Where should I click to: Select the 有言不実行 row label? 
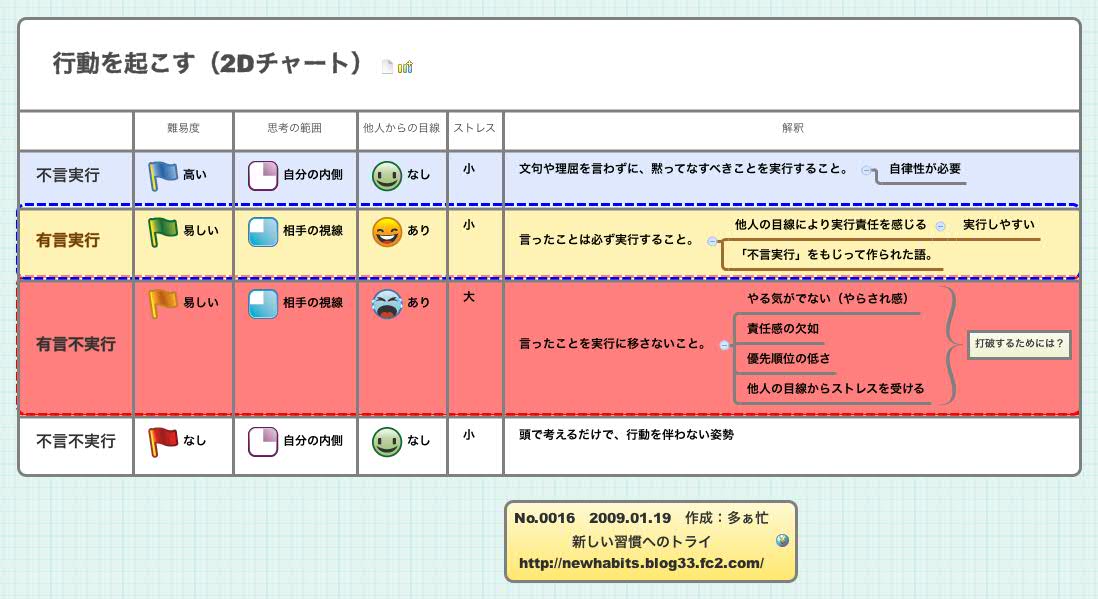coord(75,344)
